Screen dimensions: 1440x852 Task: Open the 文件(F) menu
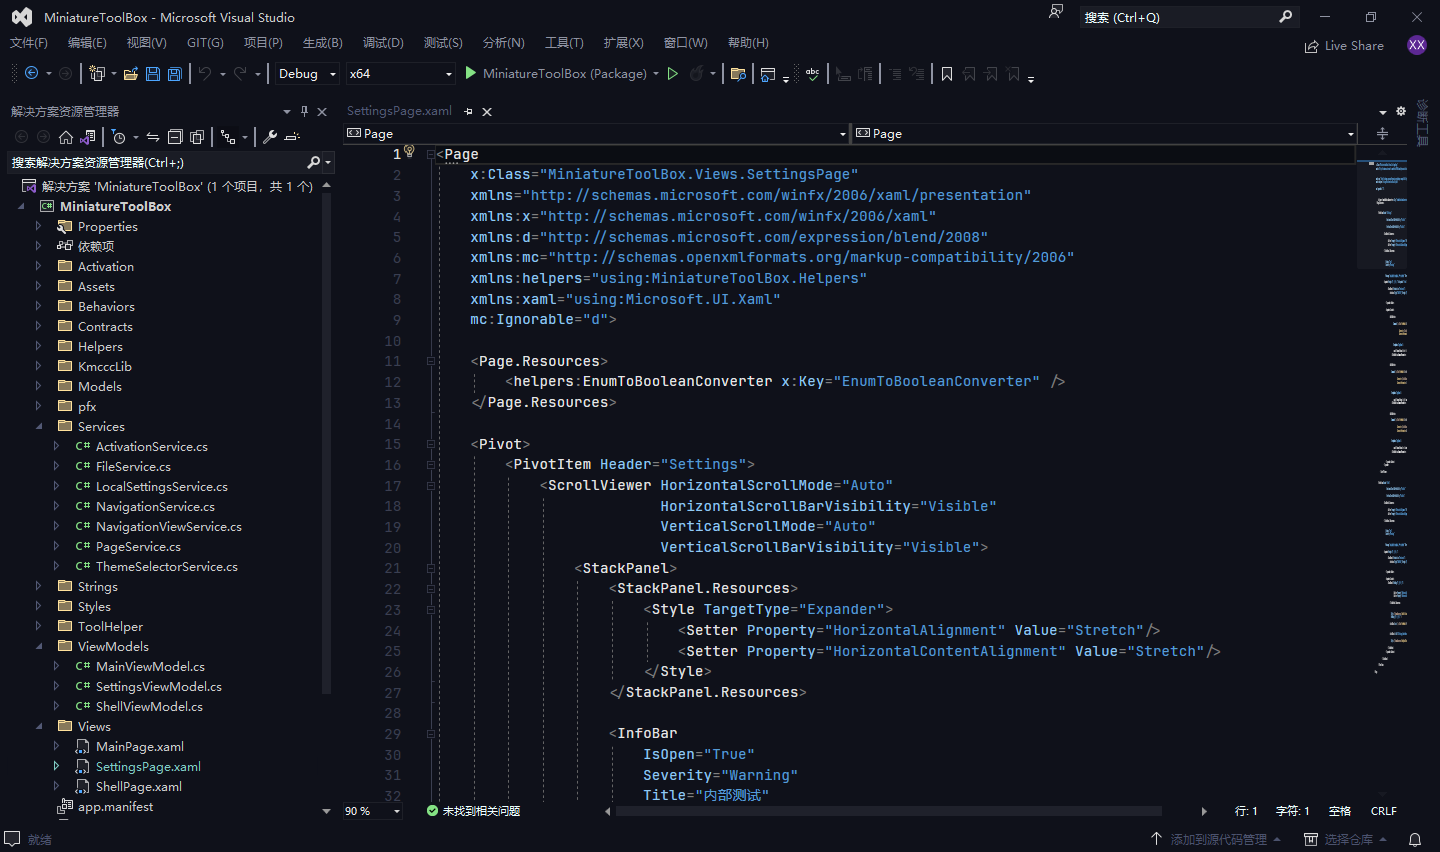[x=29, y=43]
